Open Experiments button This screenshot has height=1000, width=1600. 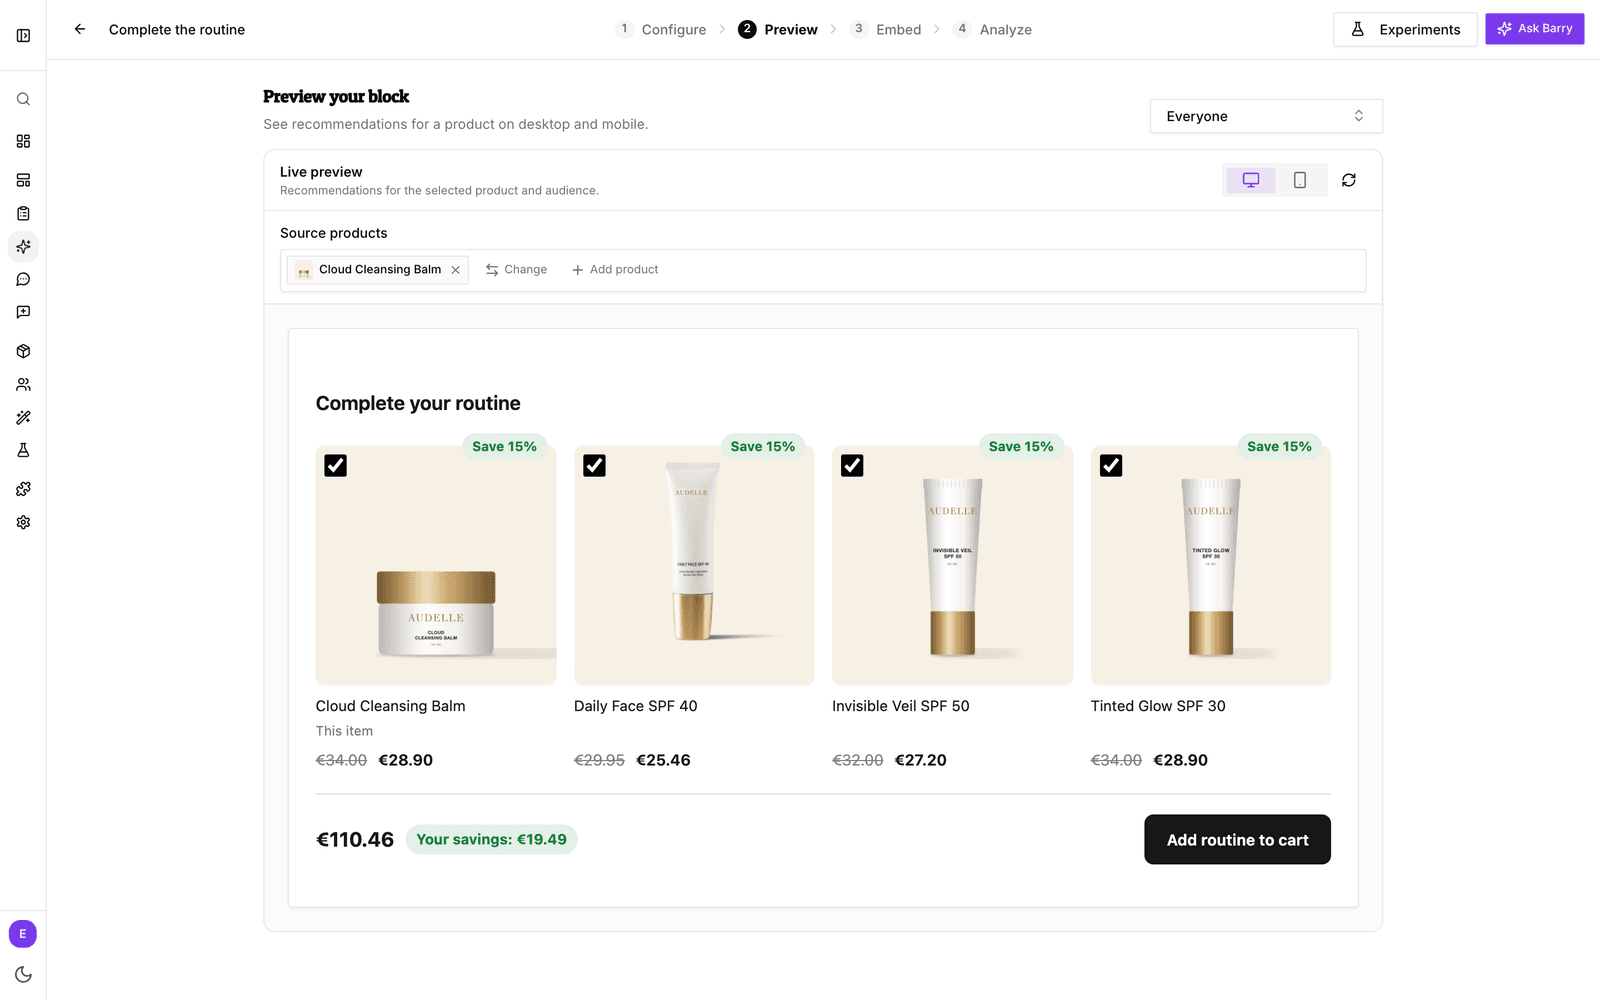pyautogui.click(x=1405, y=29)
